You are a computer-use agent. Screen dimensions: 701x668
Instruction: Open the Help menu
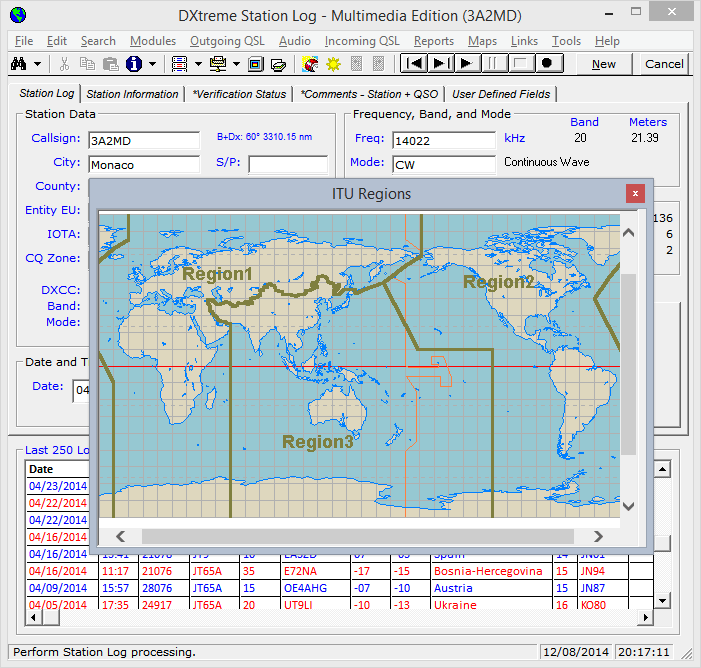coord(607,41)
